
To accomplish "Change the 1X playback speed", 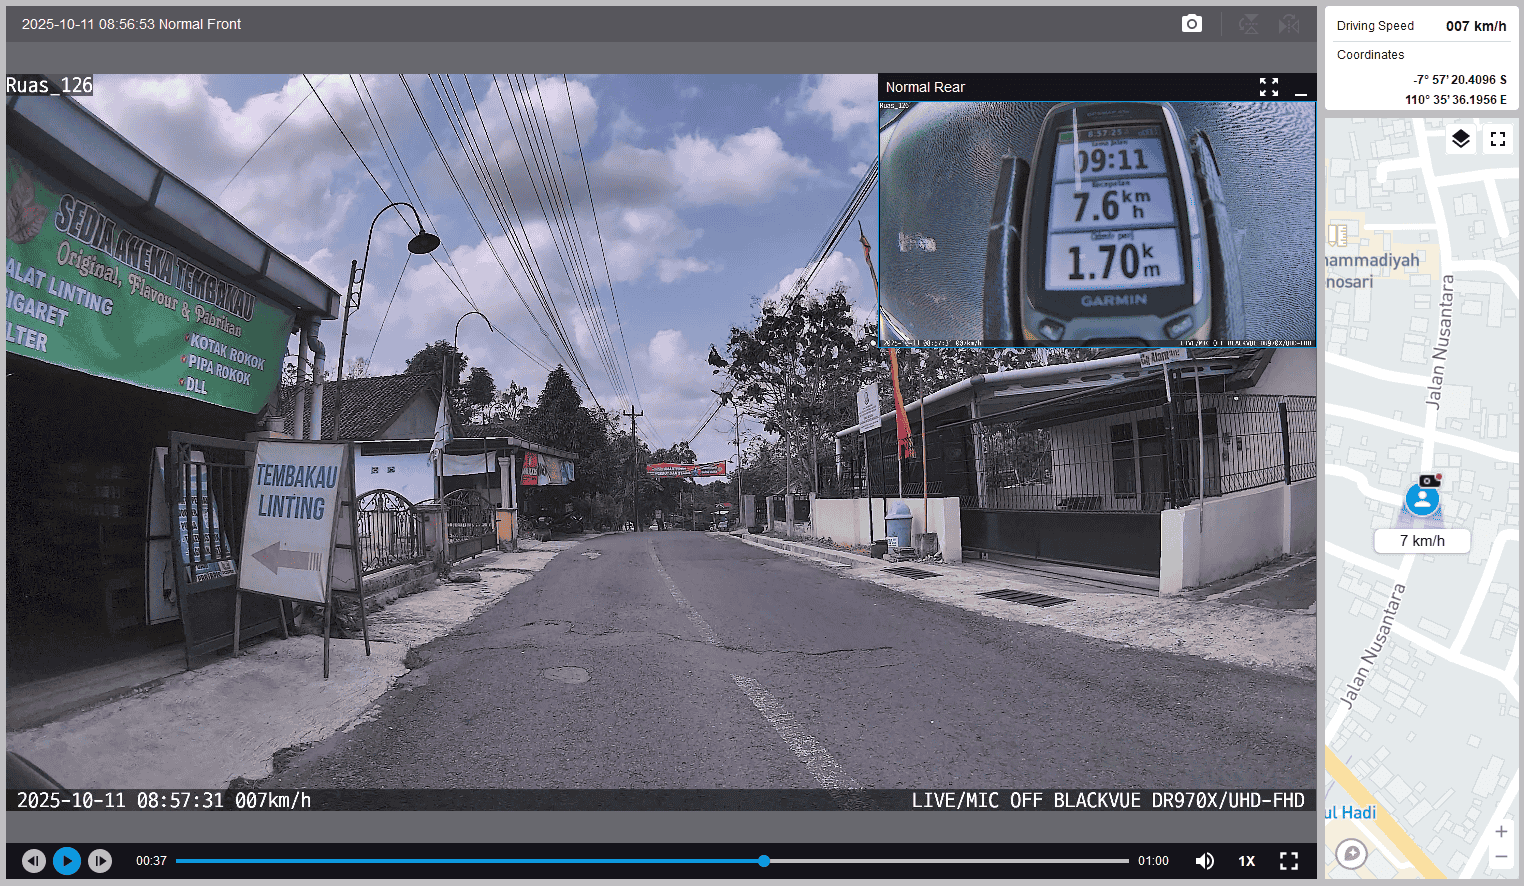I will [x=1247, y=861].
